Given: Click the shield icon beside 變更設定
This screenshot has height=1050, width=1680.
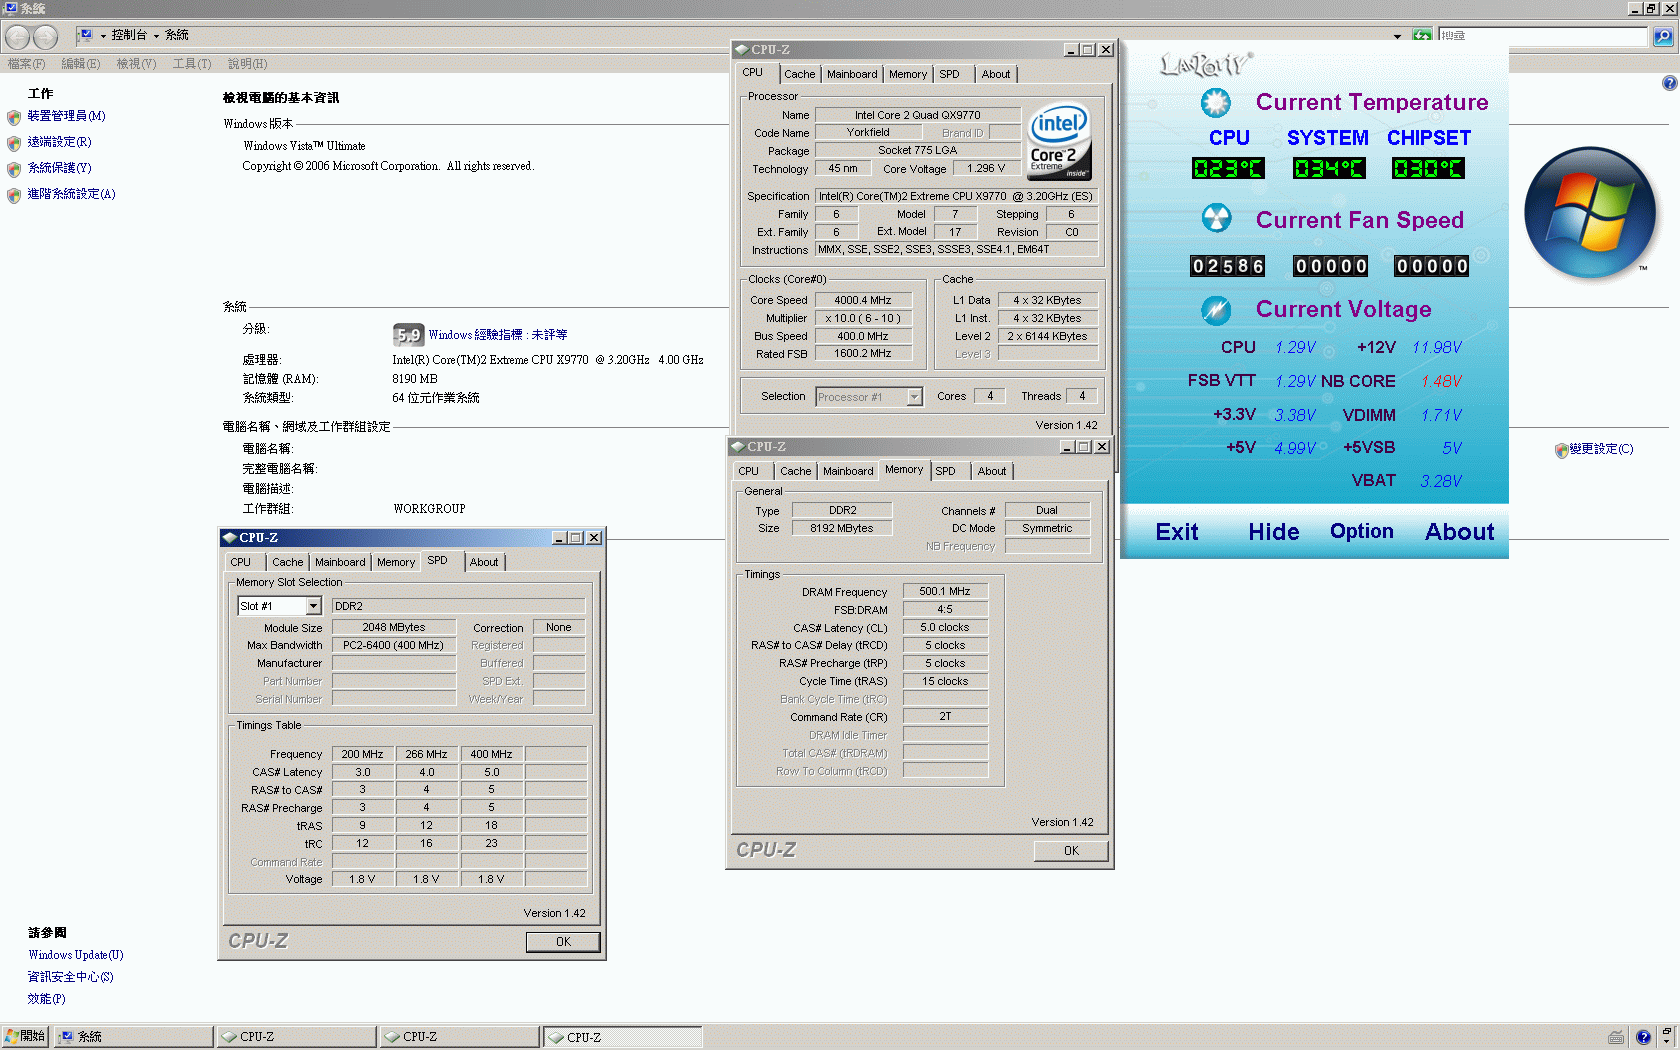Looking at the screenshot, I should pos(1561,450).
